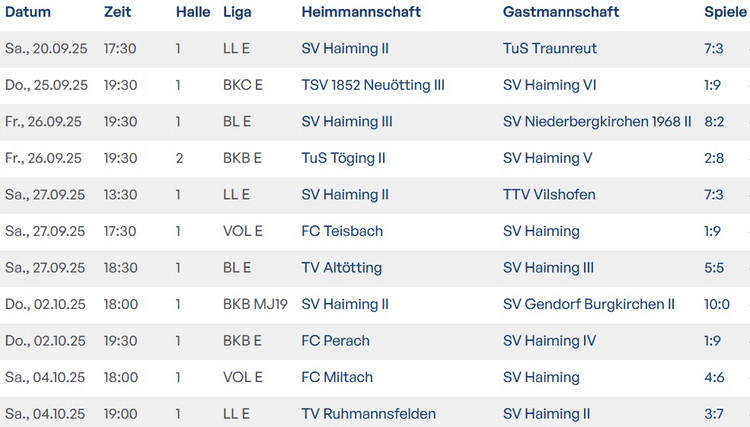Click FC Teisbach home team

pos(342,231)
